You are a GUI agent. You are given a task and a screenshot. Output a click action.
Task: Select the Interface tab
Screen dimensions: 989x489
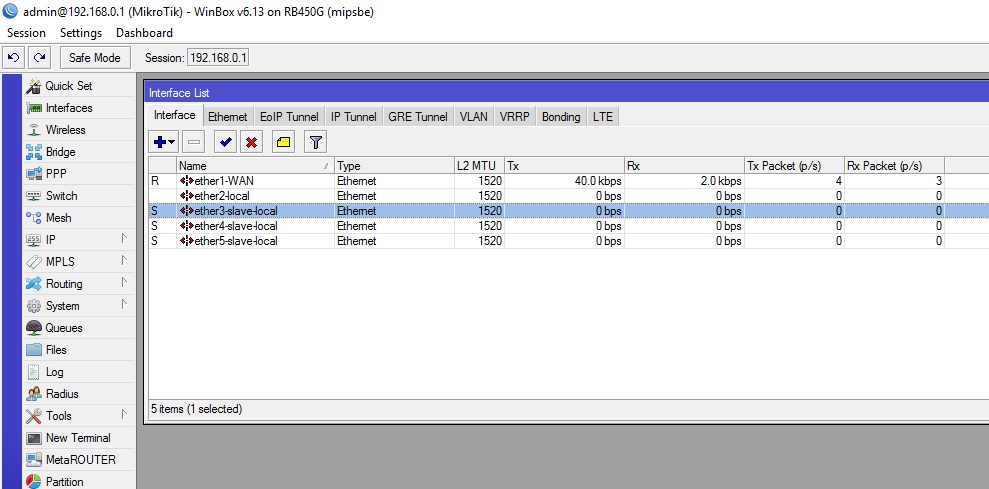pyautogui.click(x=175, y=115)
